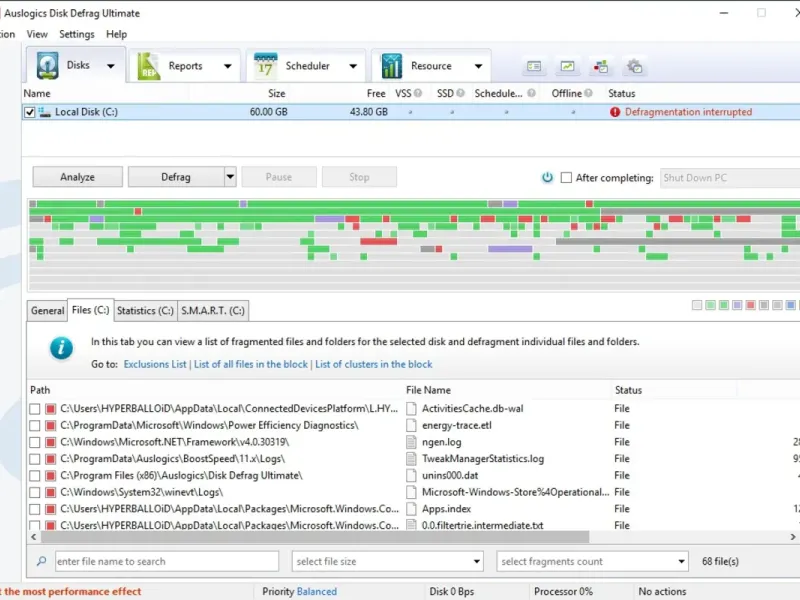This screenshot has width=800, height=600.
Task: Expand the Disks dropdown arrow
Action: [111, 66]
